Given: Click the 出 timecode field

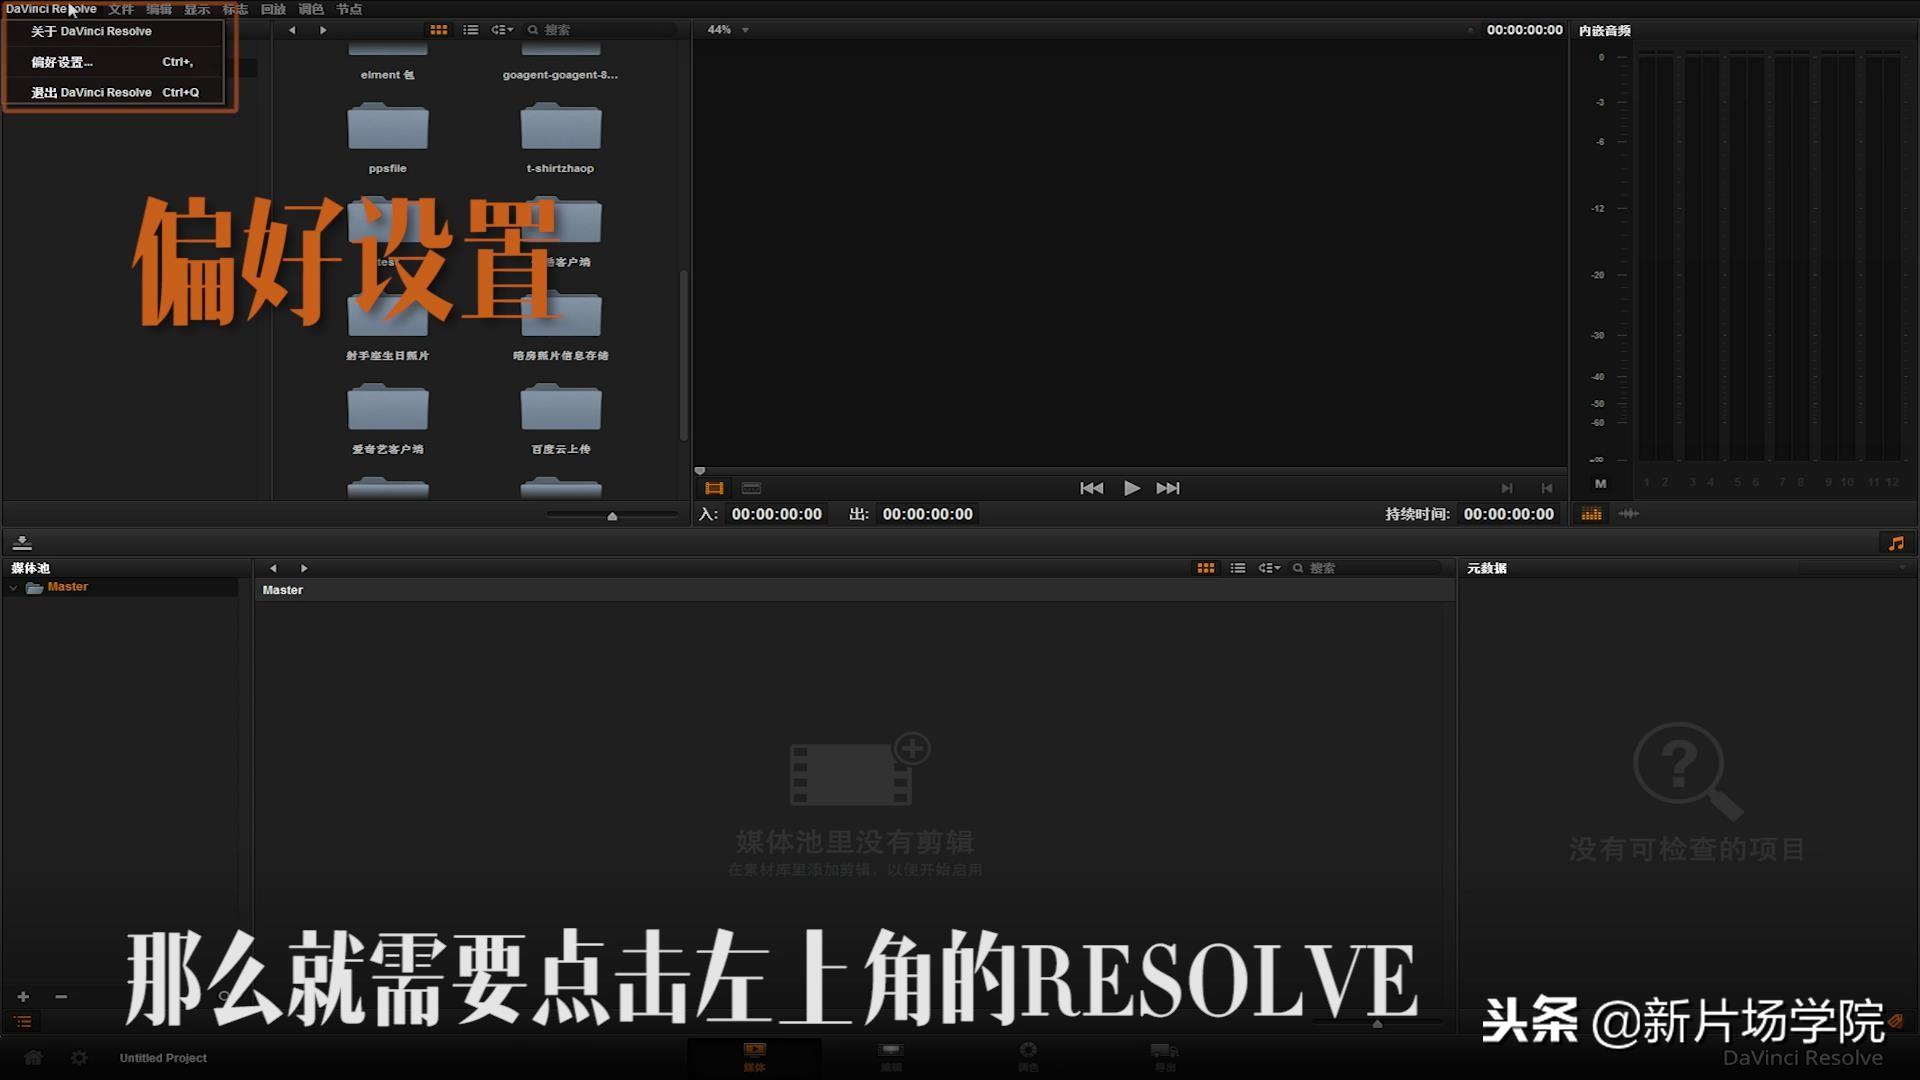Looking at the screenshot, I should point(927,514).
